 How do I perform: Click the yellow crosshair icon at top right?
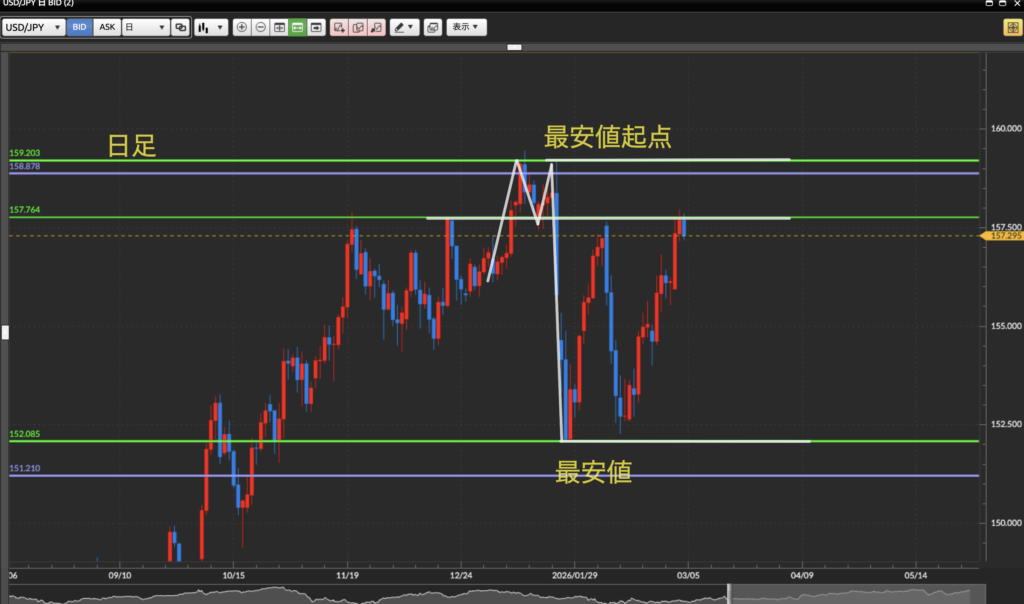pos(1011,28)
